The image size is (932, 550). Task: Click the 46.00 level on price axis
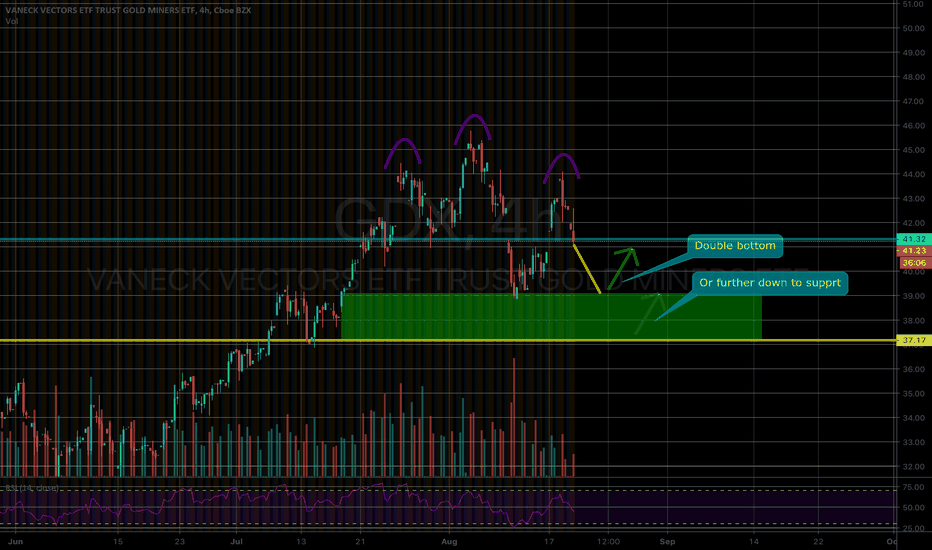[x=914, y=126]
